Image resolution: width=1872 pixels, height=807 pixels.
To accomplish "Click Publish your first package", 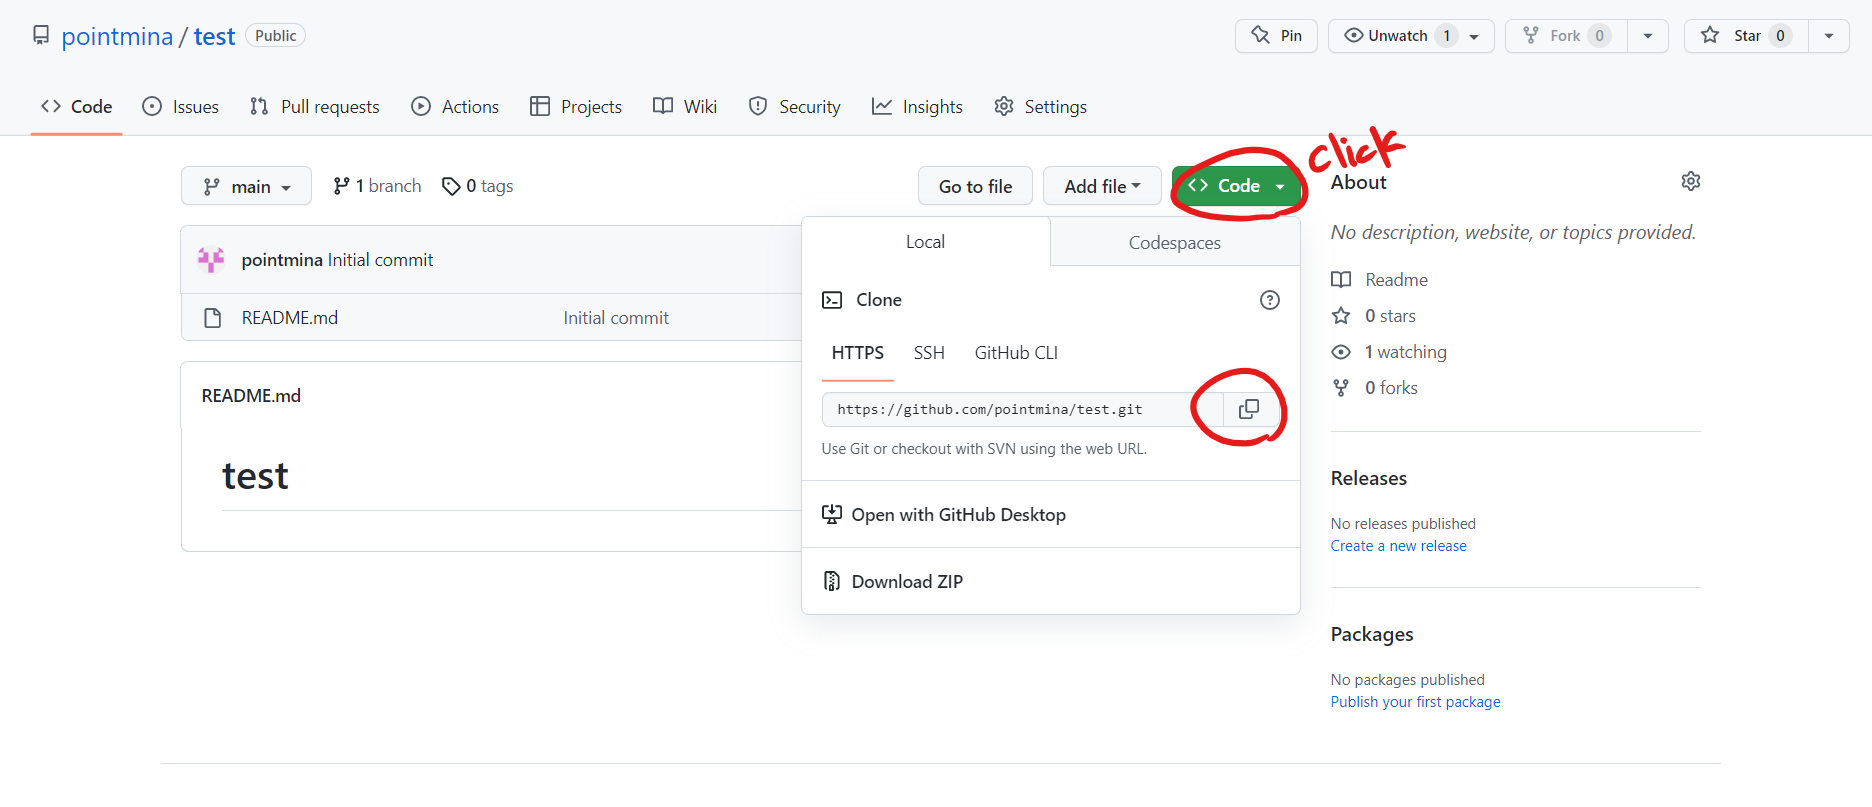I will point(1415,702).
